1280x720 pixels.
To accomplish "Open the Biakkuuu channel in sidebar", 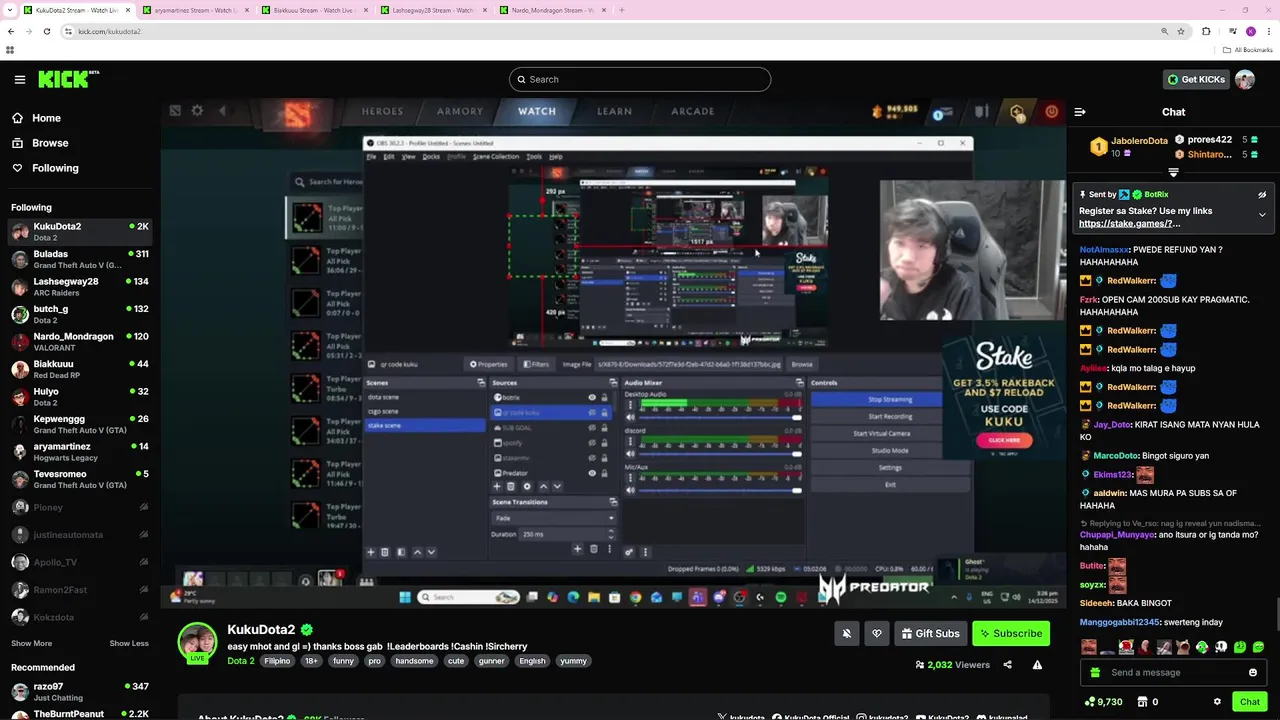I will 80,370.
